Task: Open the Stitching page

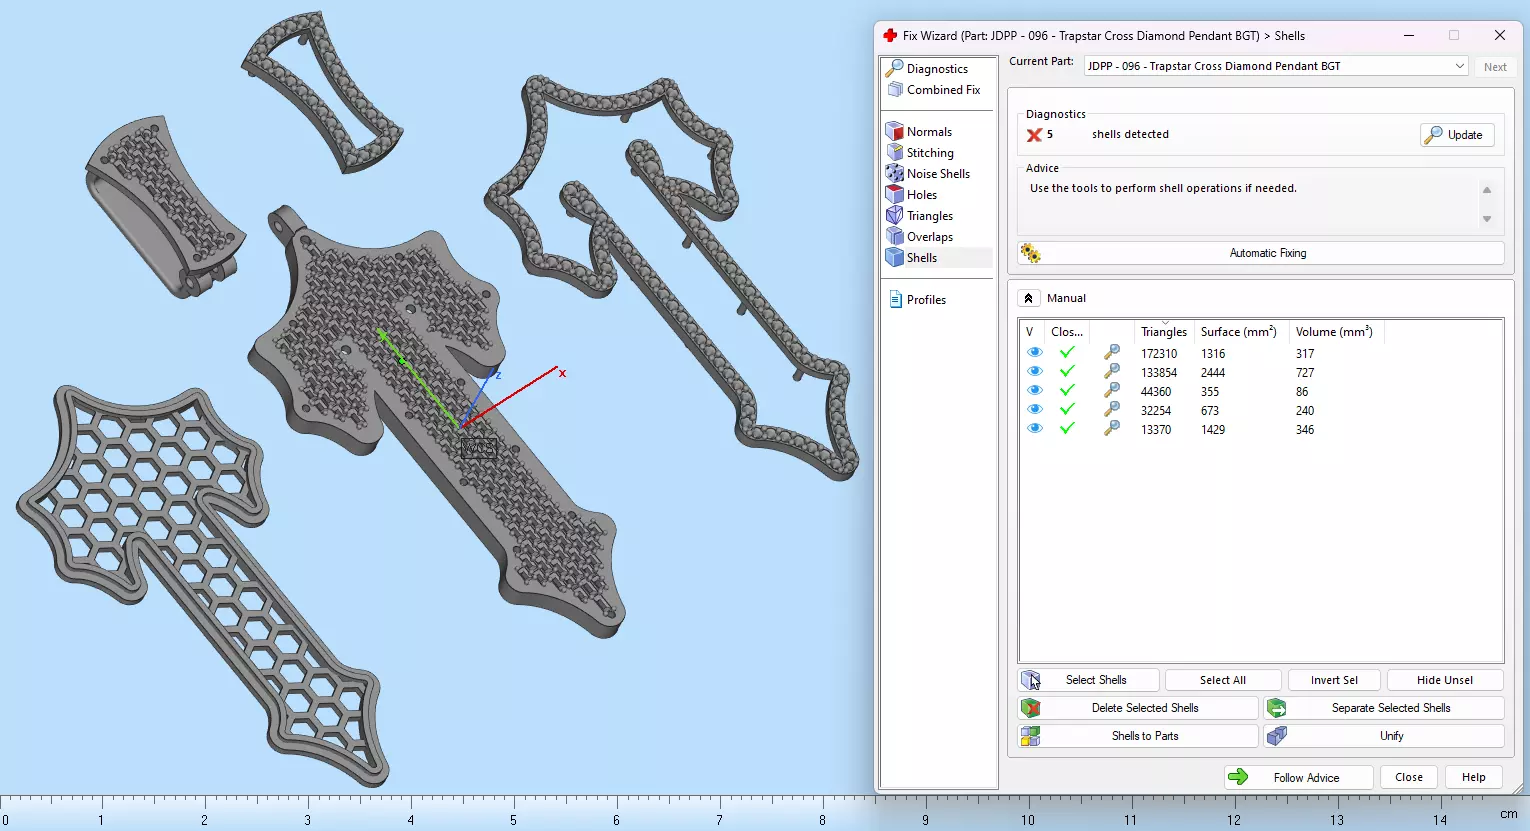Action: point(930,153)
